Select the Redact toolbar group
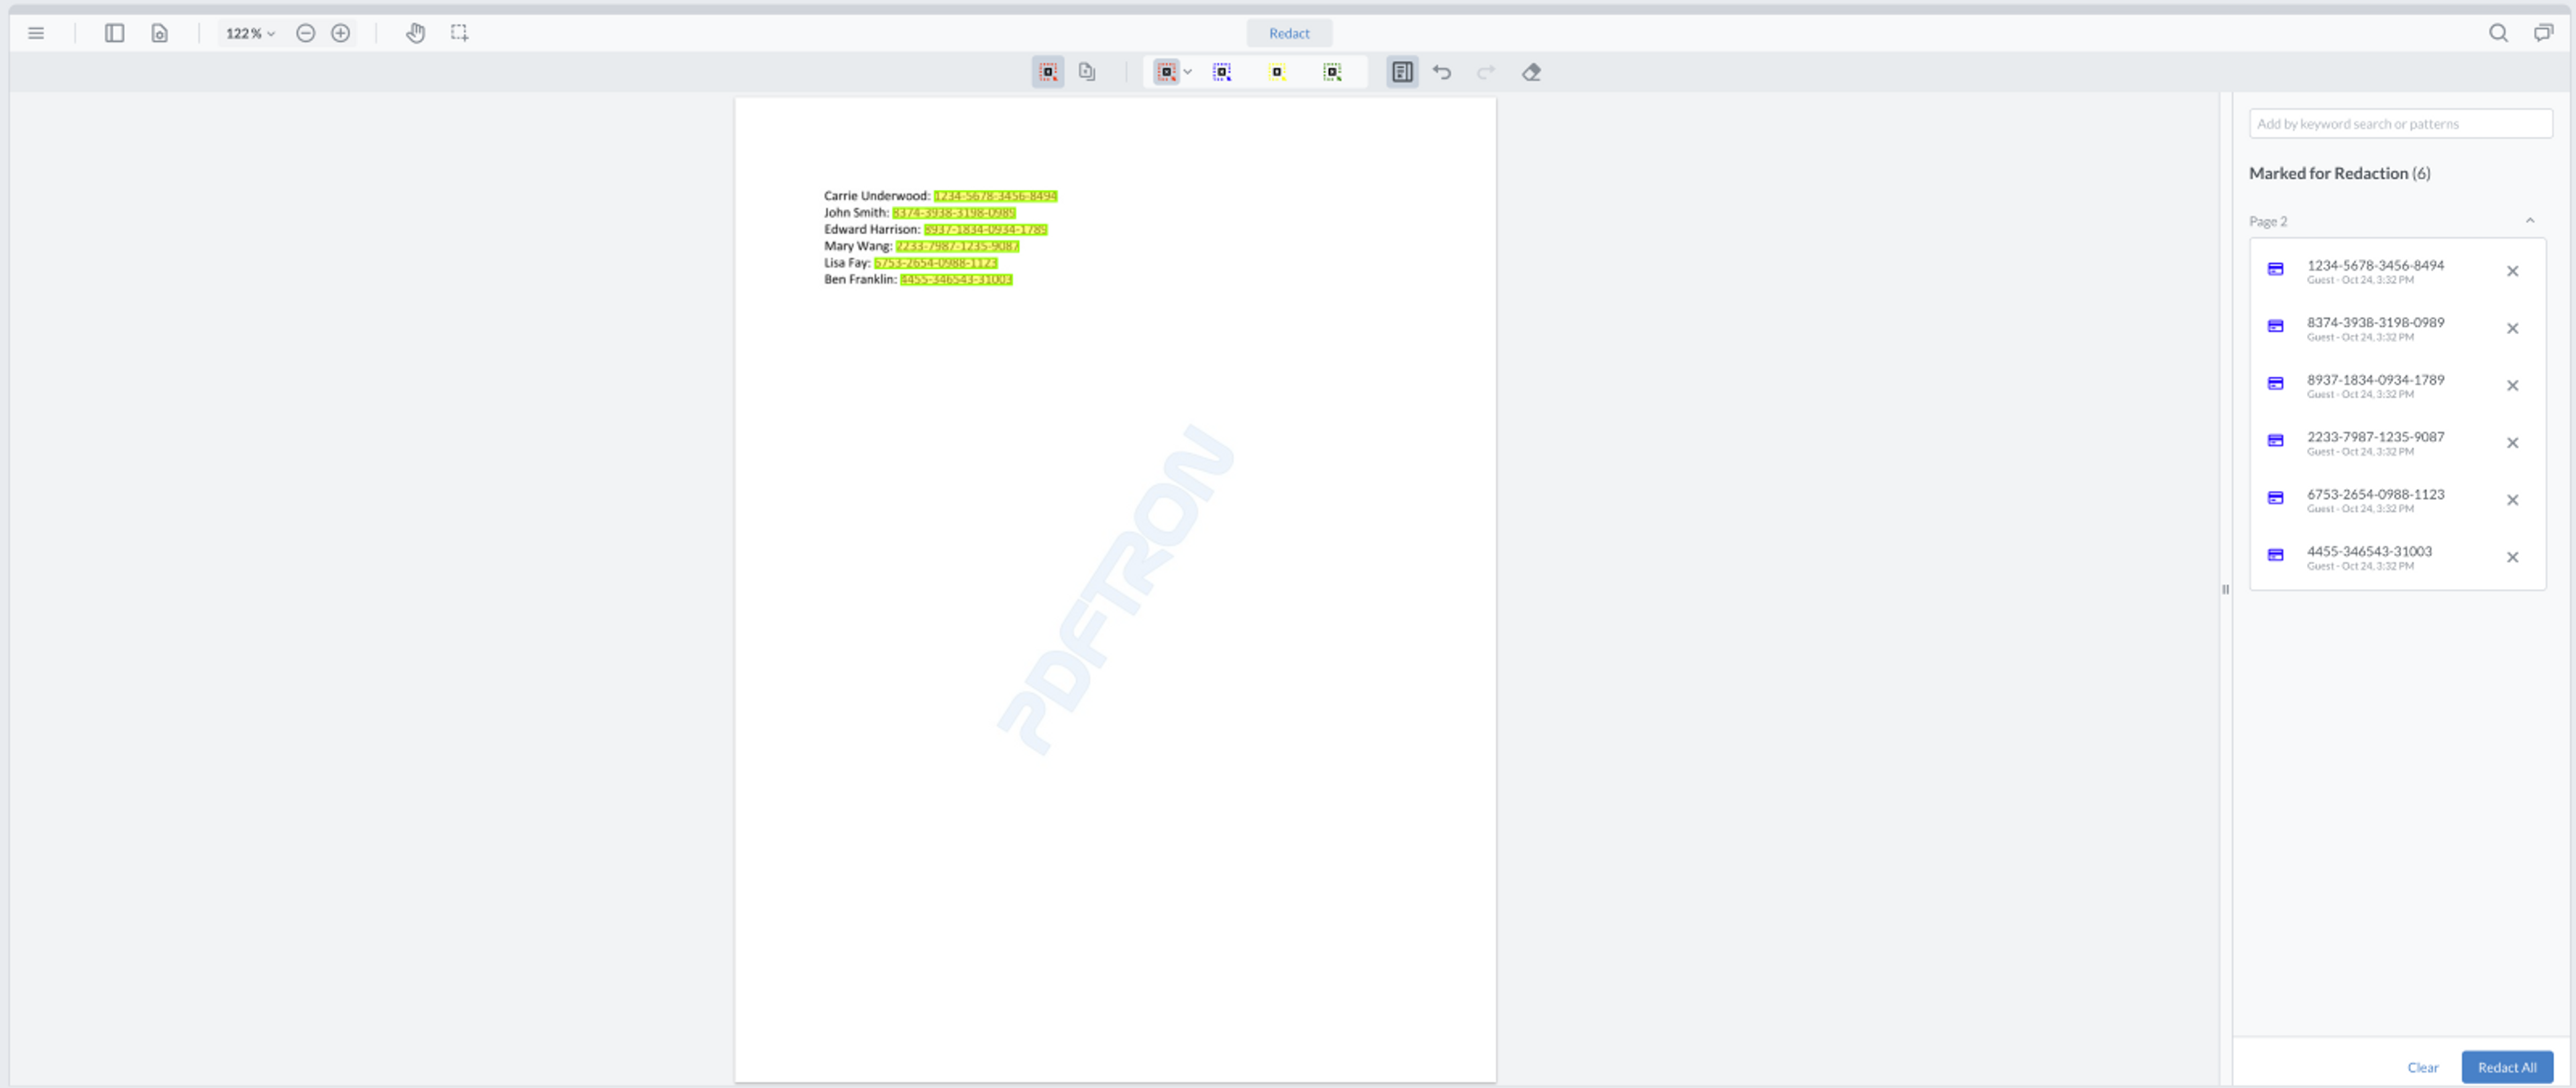Screen dimensions: 2576x1088 (x=1288, y=33)
